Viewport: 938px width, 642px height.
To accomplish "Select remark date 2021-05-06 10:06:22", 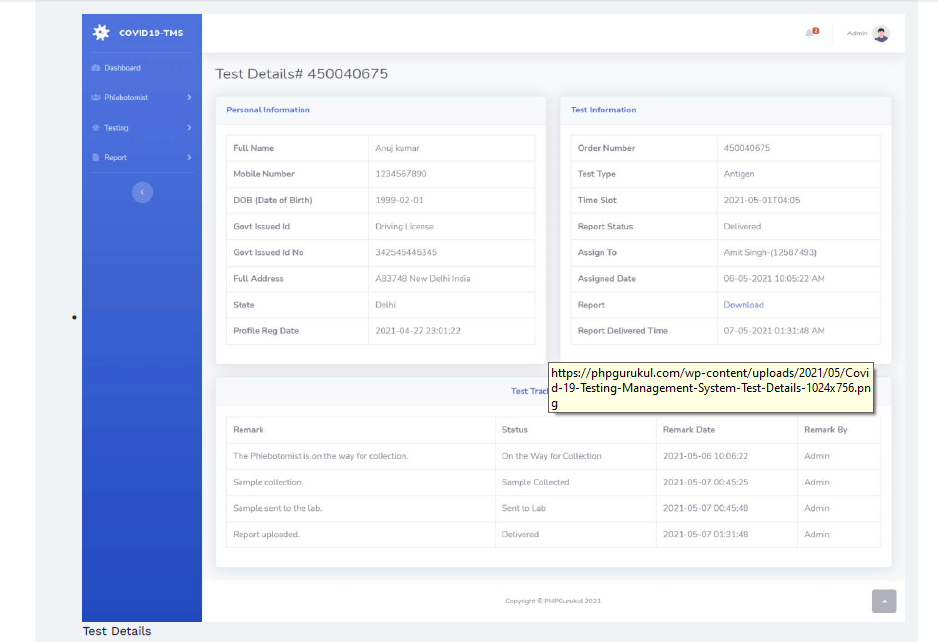I will pyautogui.click(x=705, y=456).
